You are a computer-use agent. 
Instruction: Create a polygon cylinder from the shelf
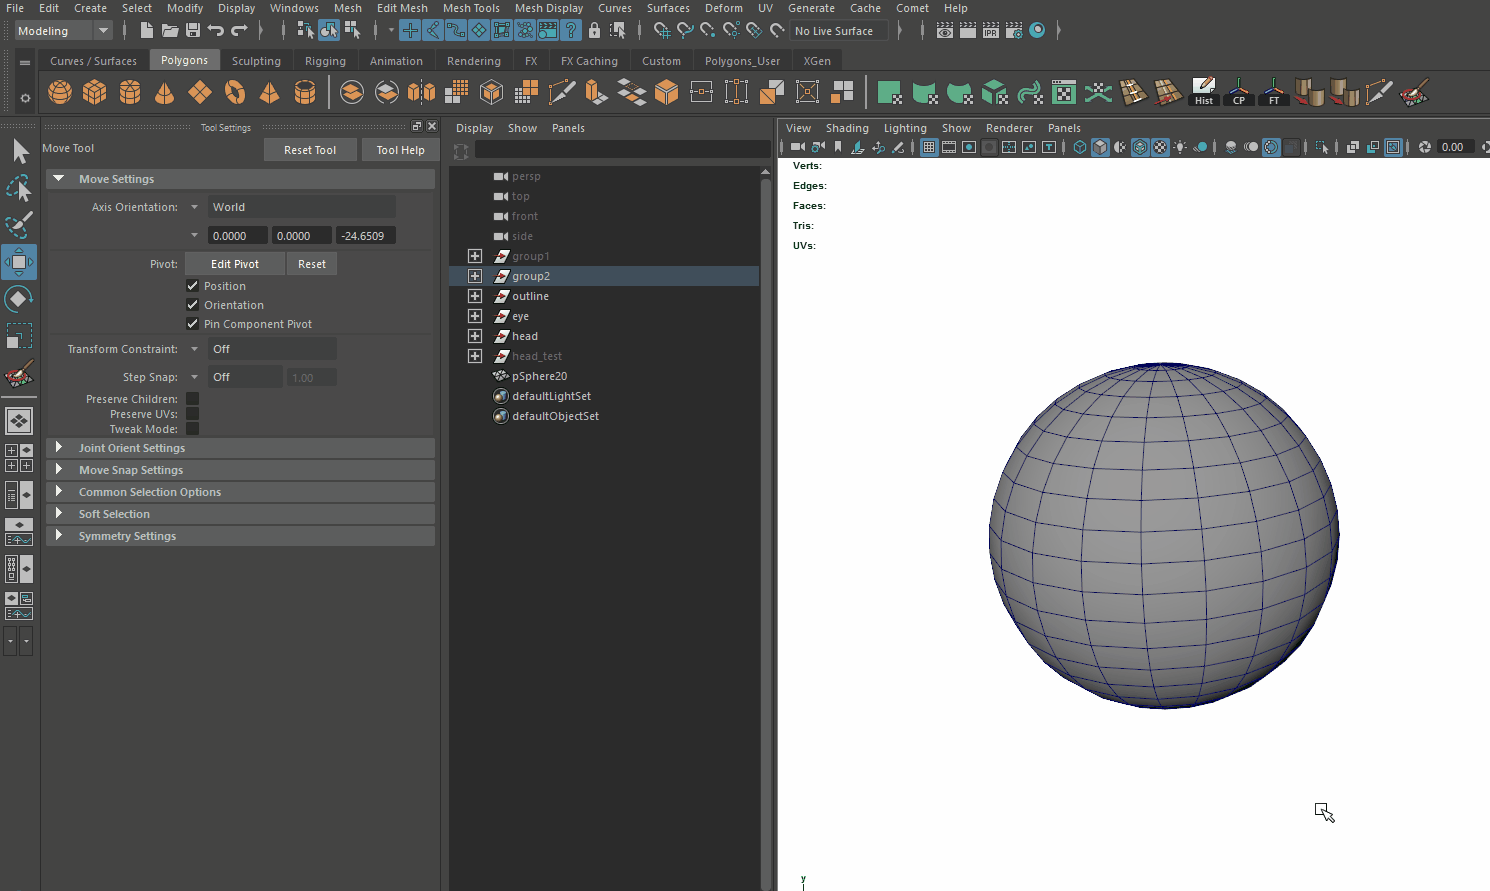pos(130,93)
